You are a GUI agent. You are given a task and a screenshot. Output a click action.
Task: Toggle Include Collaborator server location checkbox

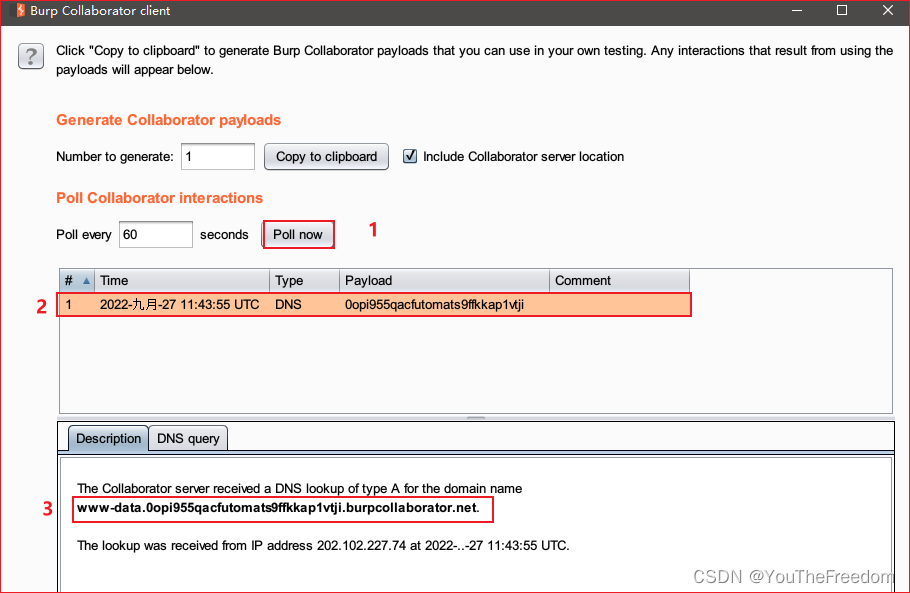[410, 156]
